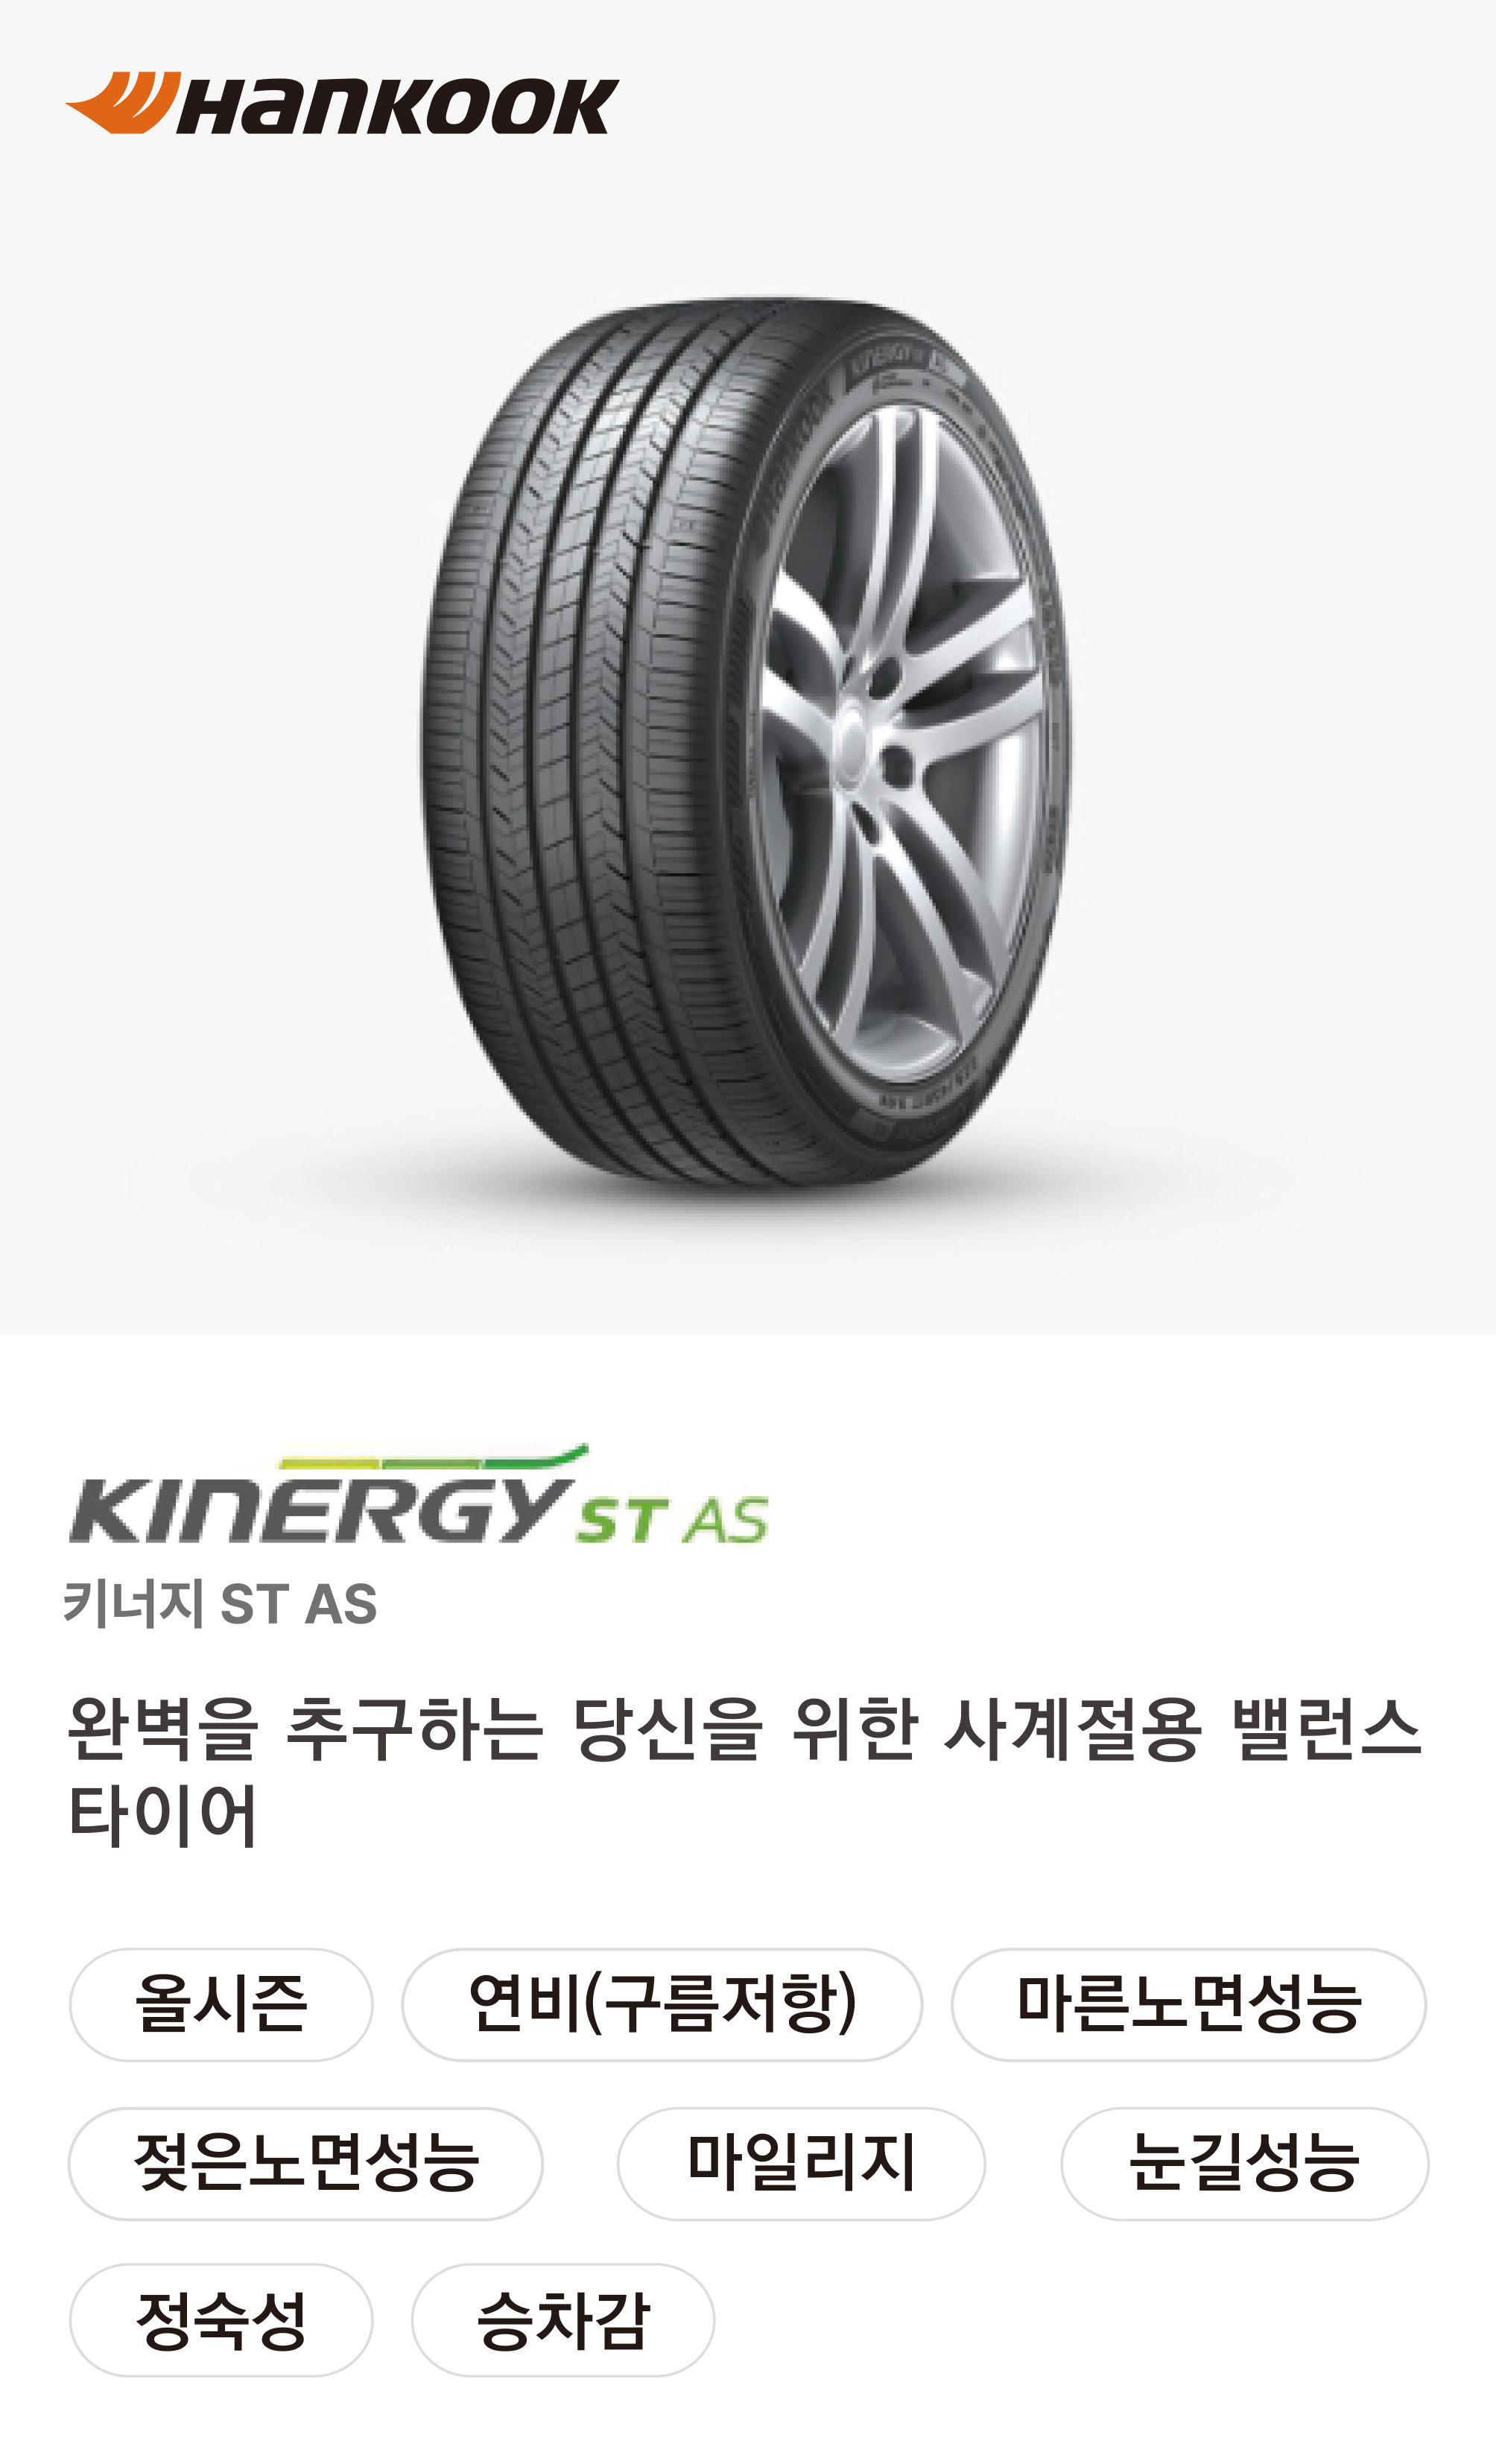This screenshot has width=1496, height=2464.
Task: Select the 올시즌 tag chip
Action: (221, 2004)
